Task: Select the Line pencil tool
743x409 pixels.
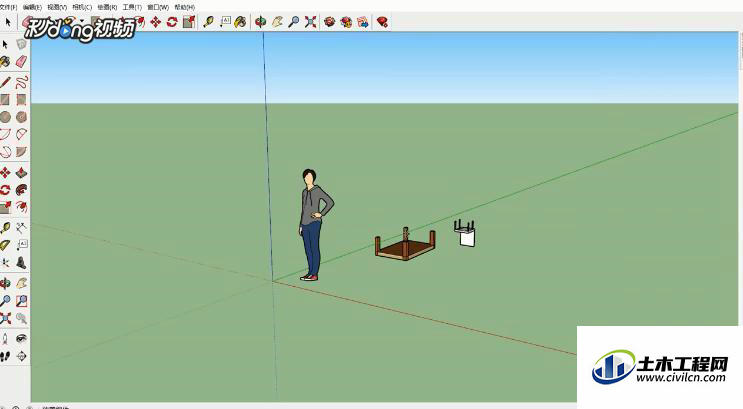Action: (x=5, y=82)
